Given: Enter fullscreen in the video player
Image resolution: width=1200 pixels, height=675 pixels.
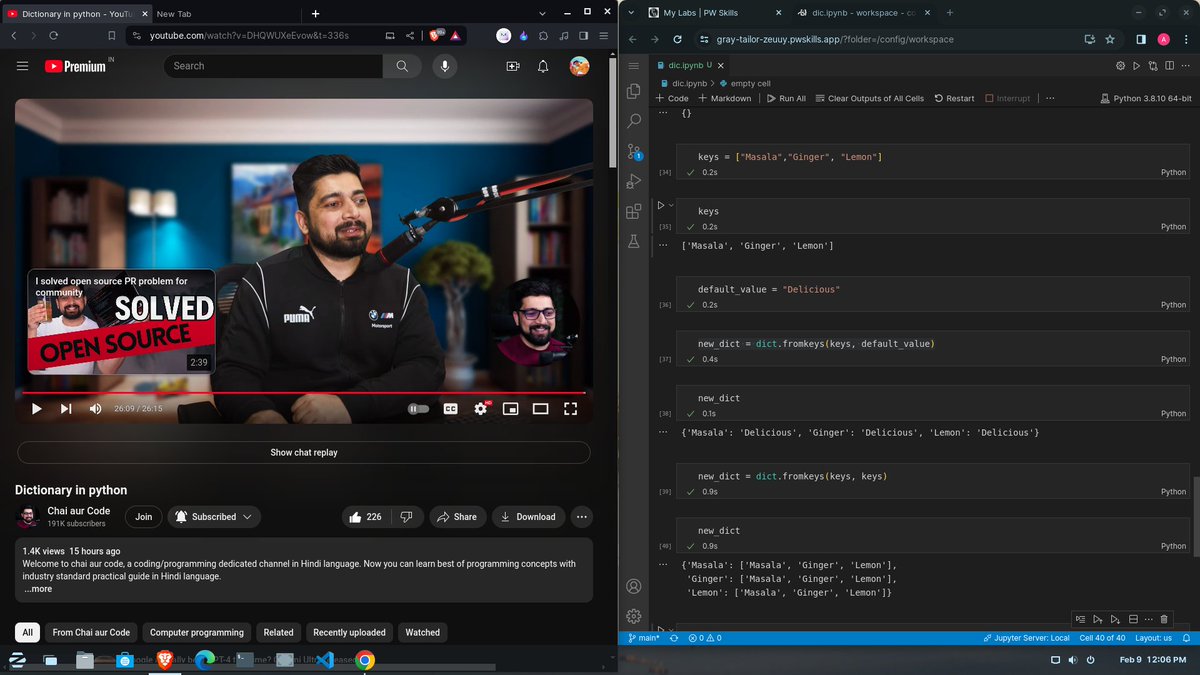Looking at the screenshot, I should (x=571, y=408).
